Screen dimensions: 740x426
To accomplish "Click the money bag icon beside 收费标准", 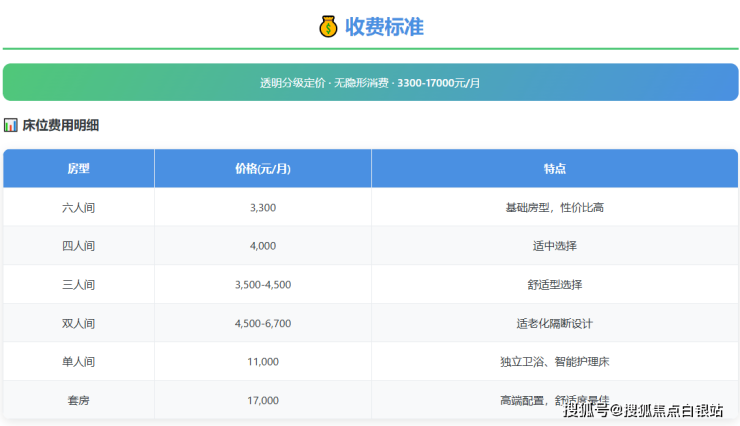I will [x=329, y=27].
